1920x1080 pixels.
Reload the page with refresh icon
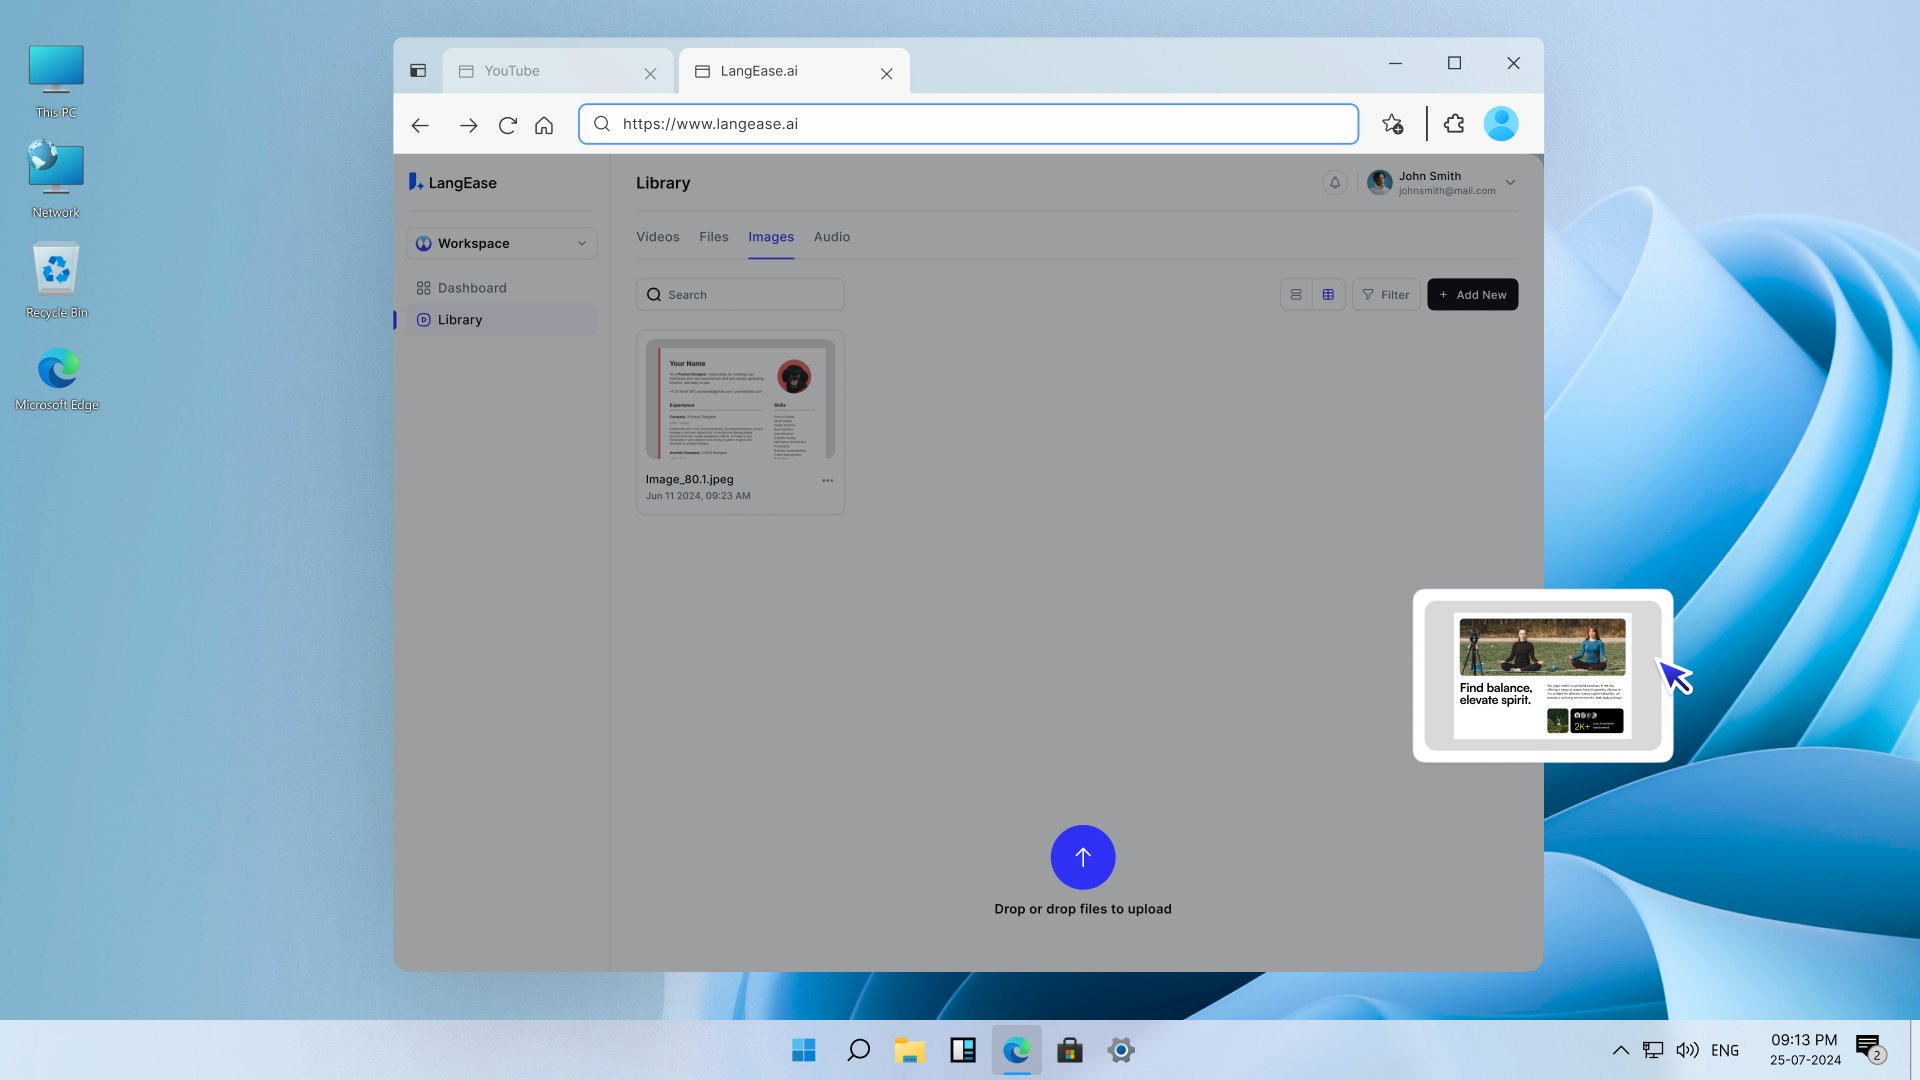[x=508, y=125]
